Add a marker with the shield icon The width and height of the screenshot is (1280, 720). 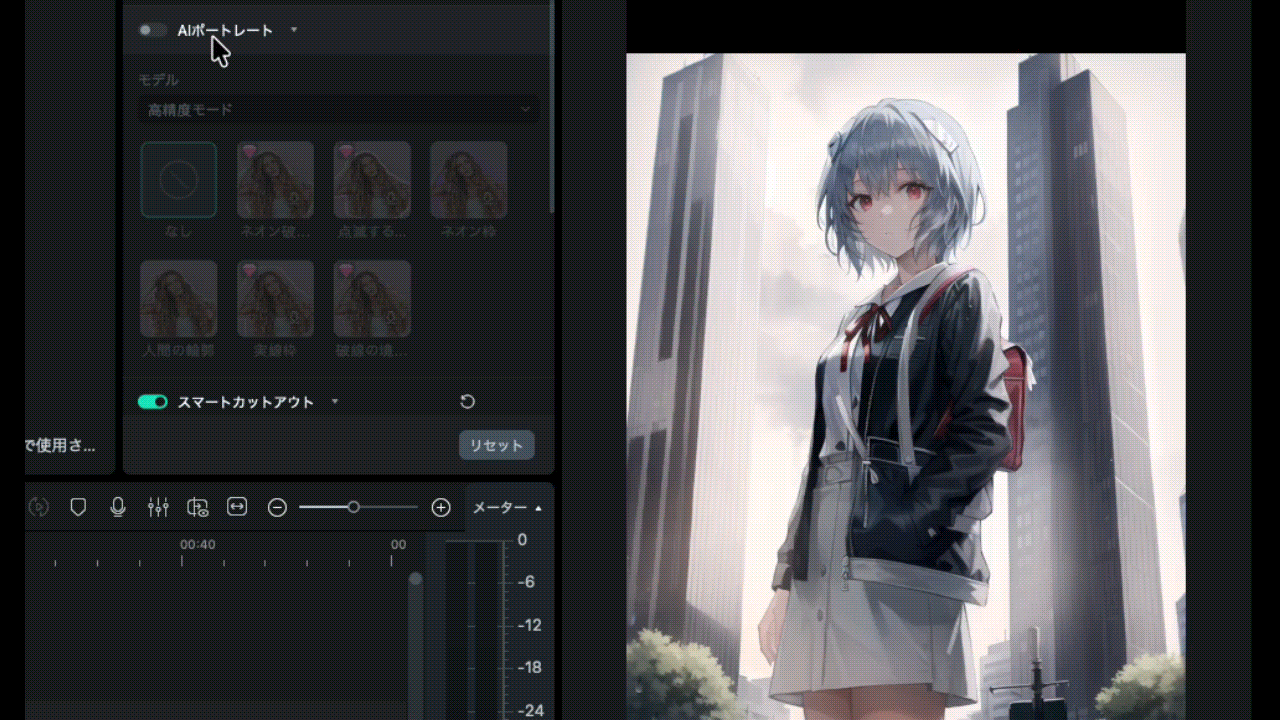pos(78,507)
